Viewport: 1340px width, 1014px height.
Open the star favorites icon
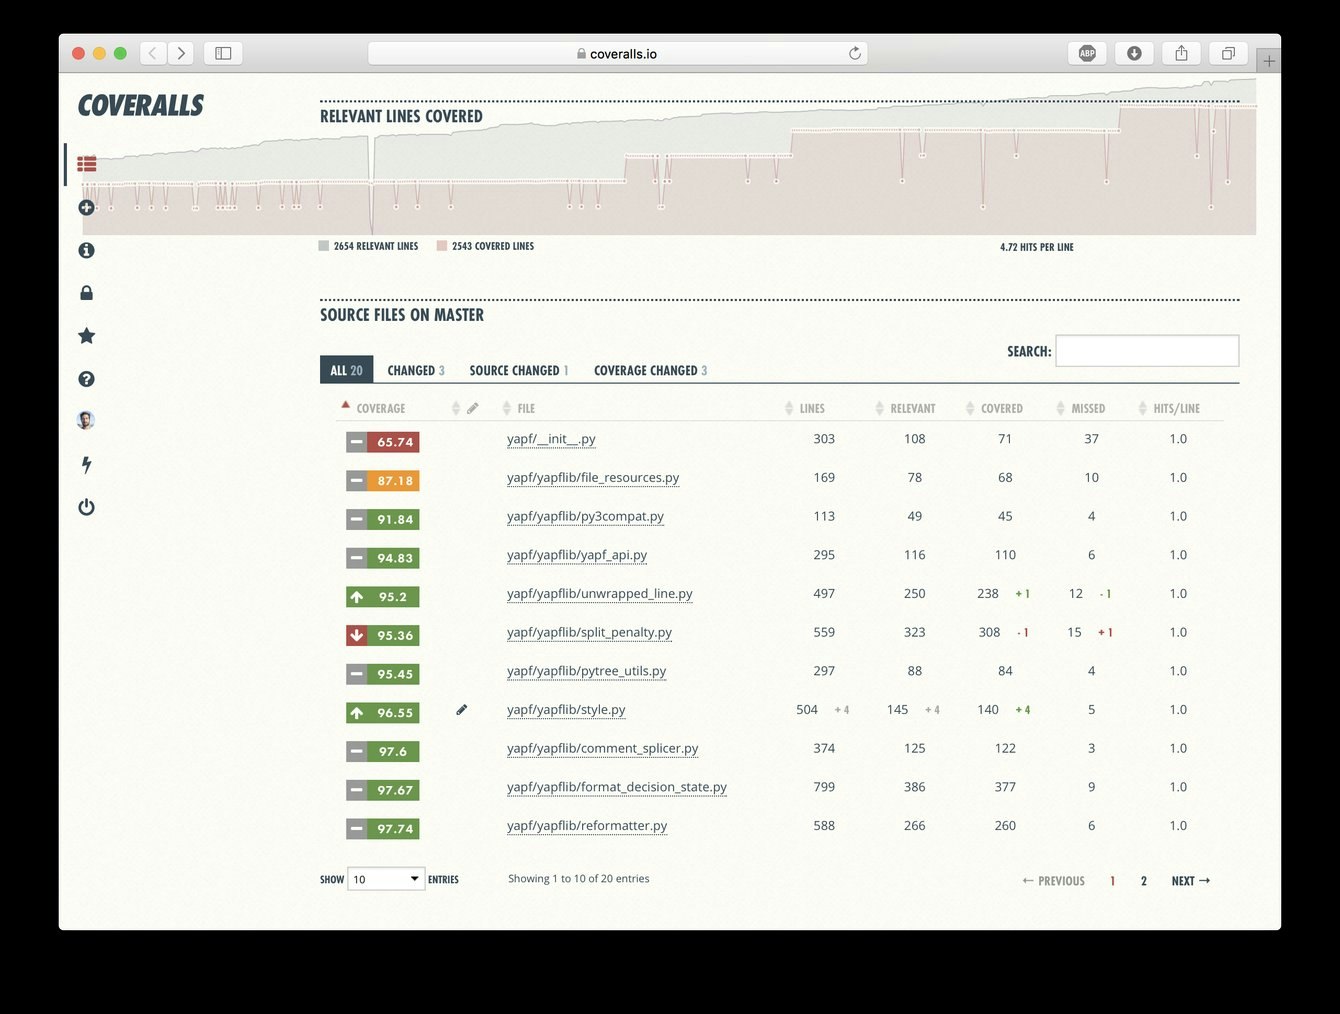86,336
